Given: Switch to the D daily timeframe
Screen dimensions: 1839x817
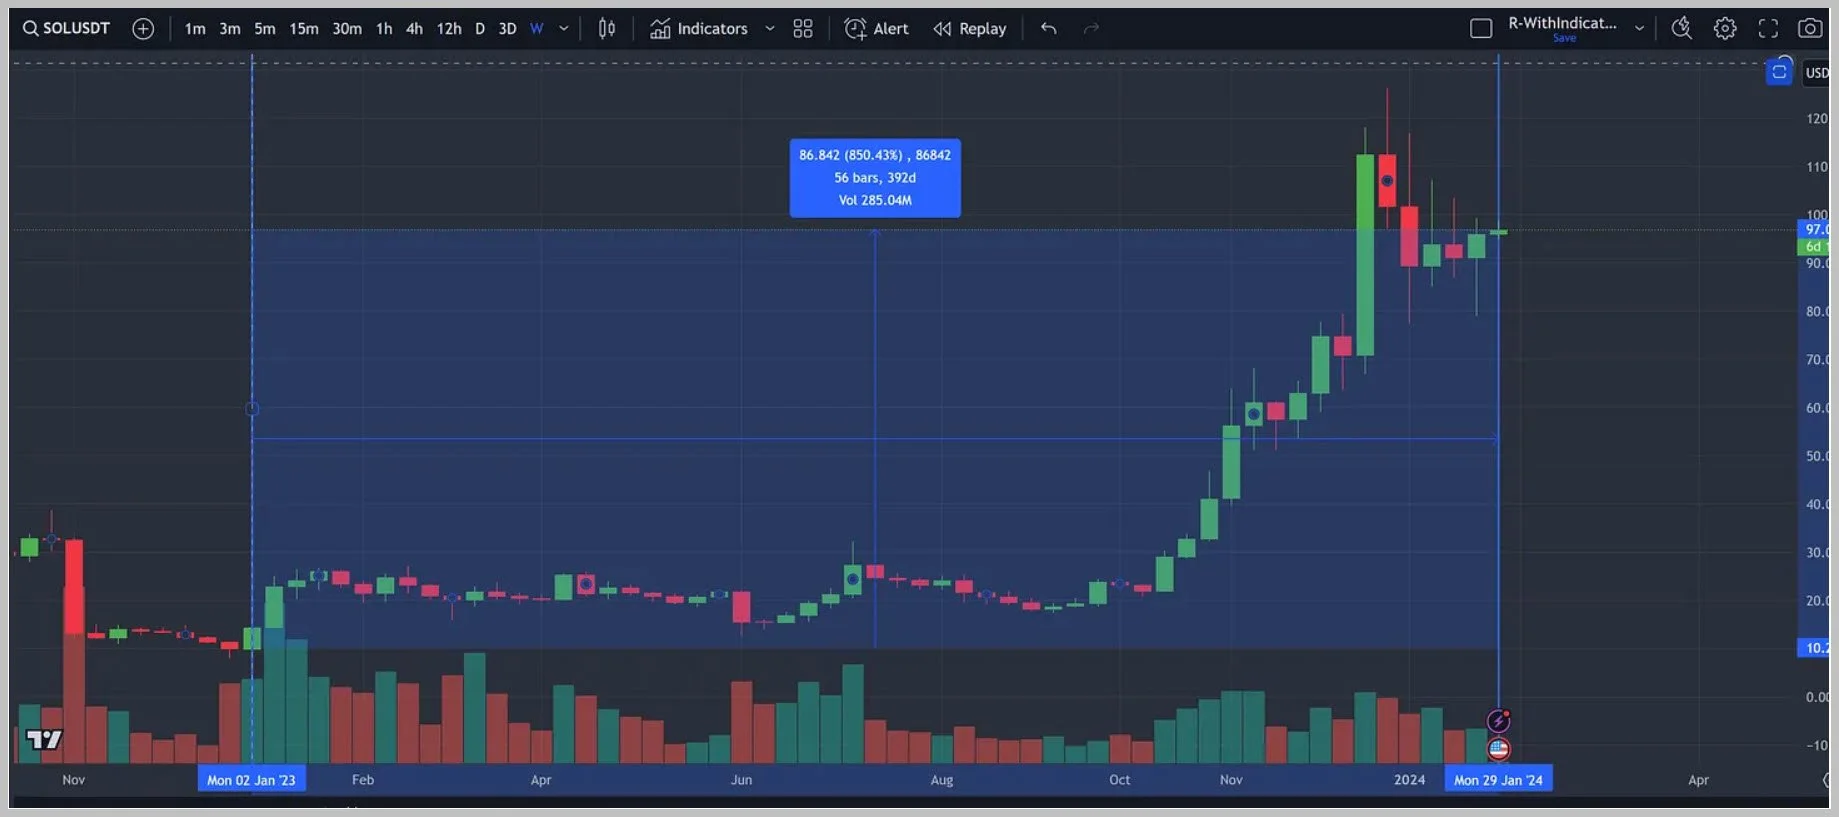Looking at the screenshot, I should tap(480, 29).
